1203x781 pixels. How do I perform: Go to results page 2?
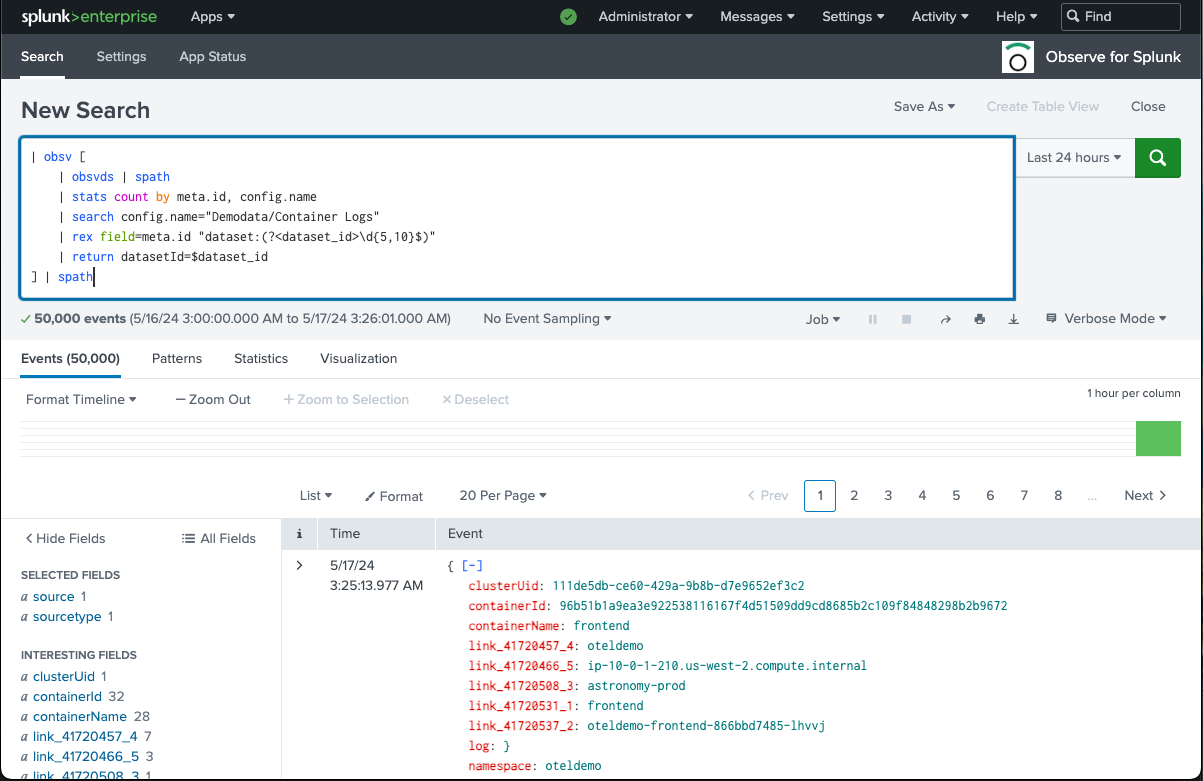(x=854, y=496)
